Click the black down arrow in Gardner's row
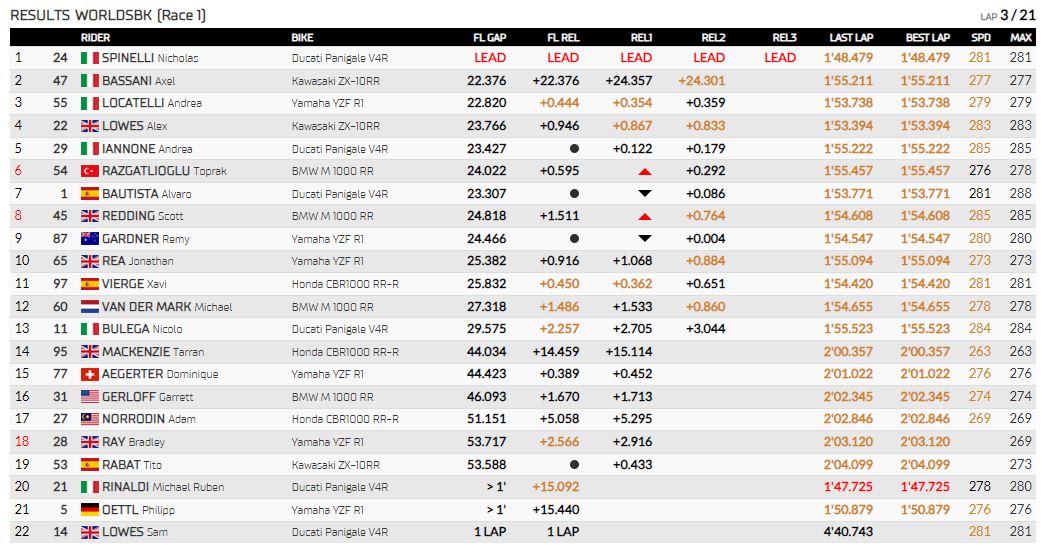Screen dimensions: 1058x552 [x=645, y=238]
